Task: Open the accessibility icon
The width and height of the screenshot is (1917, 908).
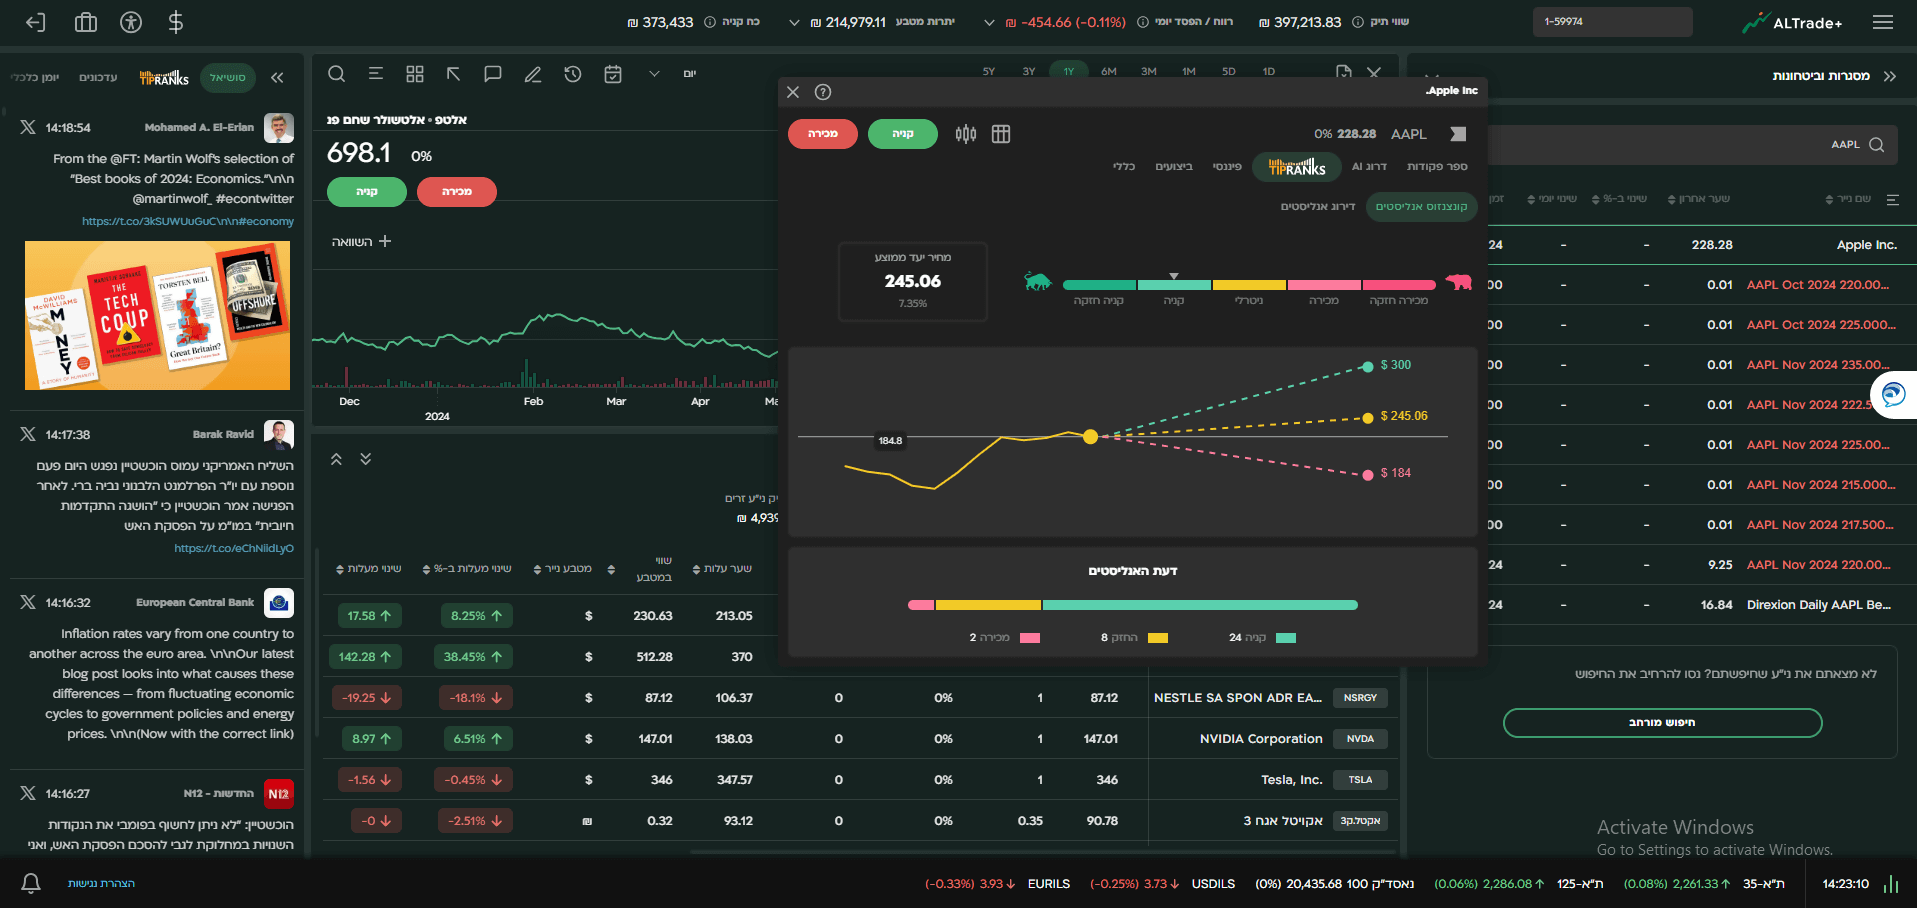Action: pyautogui.click(x=131, y=22)
